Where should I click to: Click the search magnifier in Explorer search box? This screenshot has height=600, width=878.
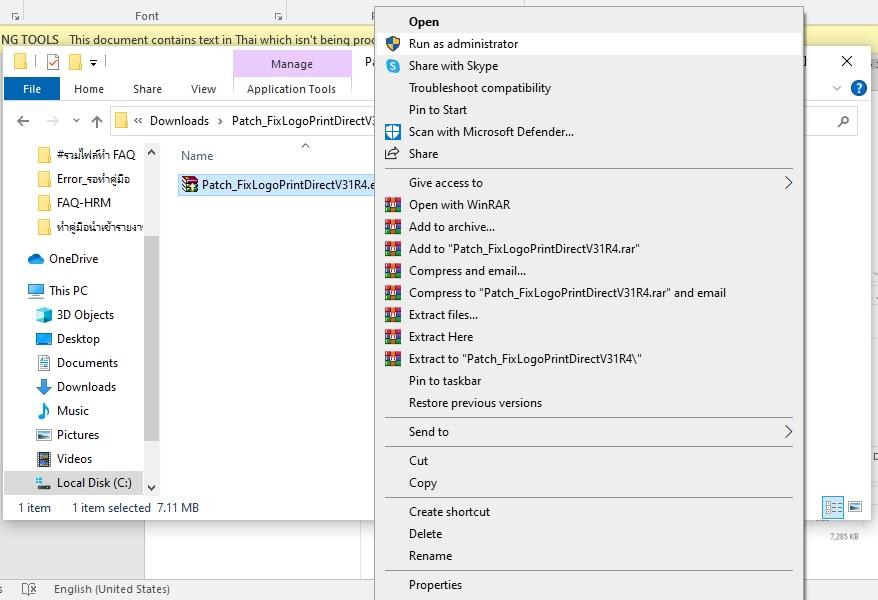coord(844,121)
